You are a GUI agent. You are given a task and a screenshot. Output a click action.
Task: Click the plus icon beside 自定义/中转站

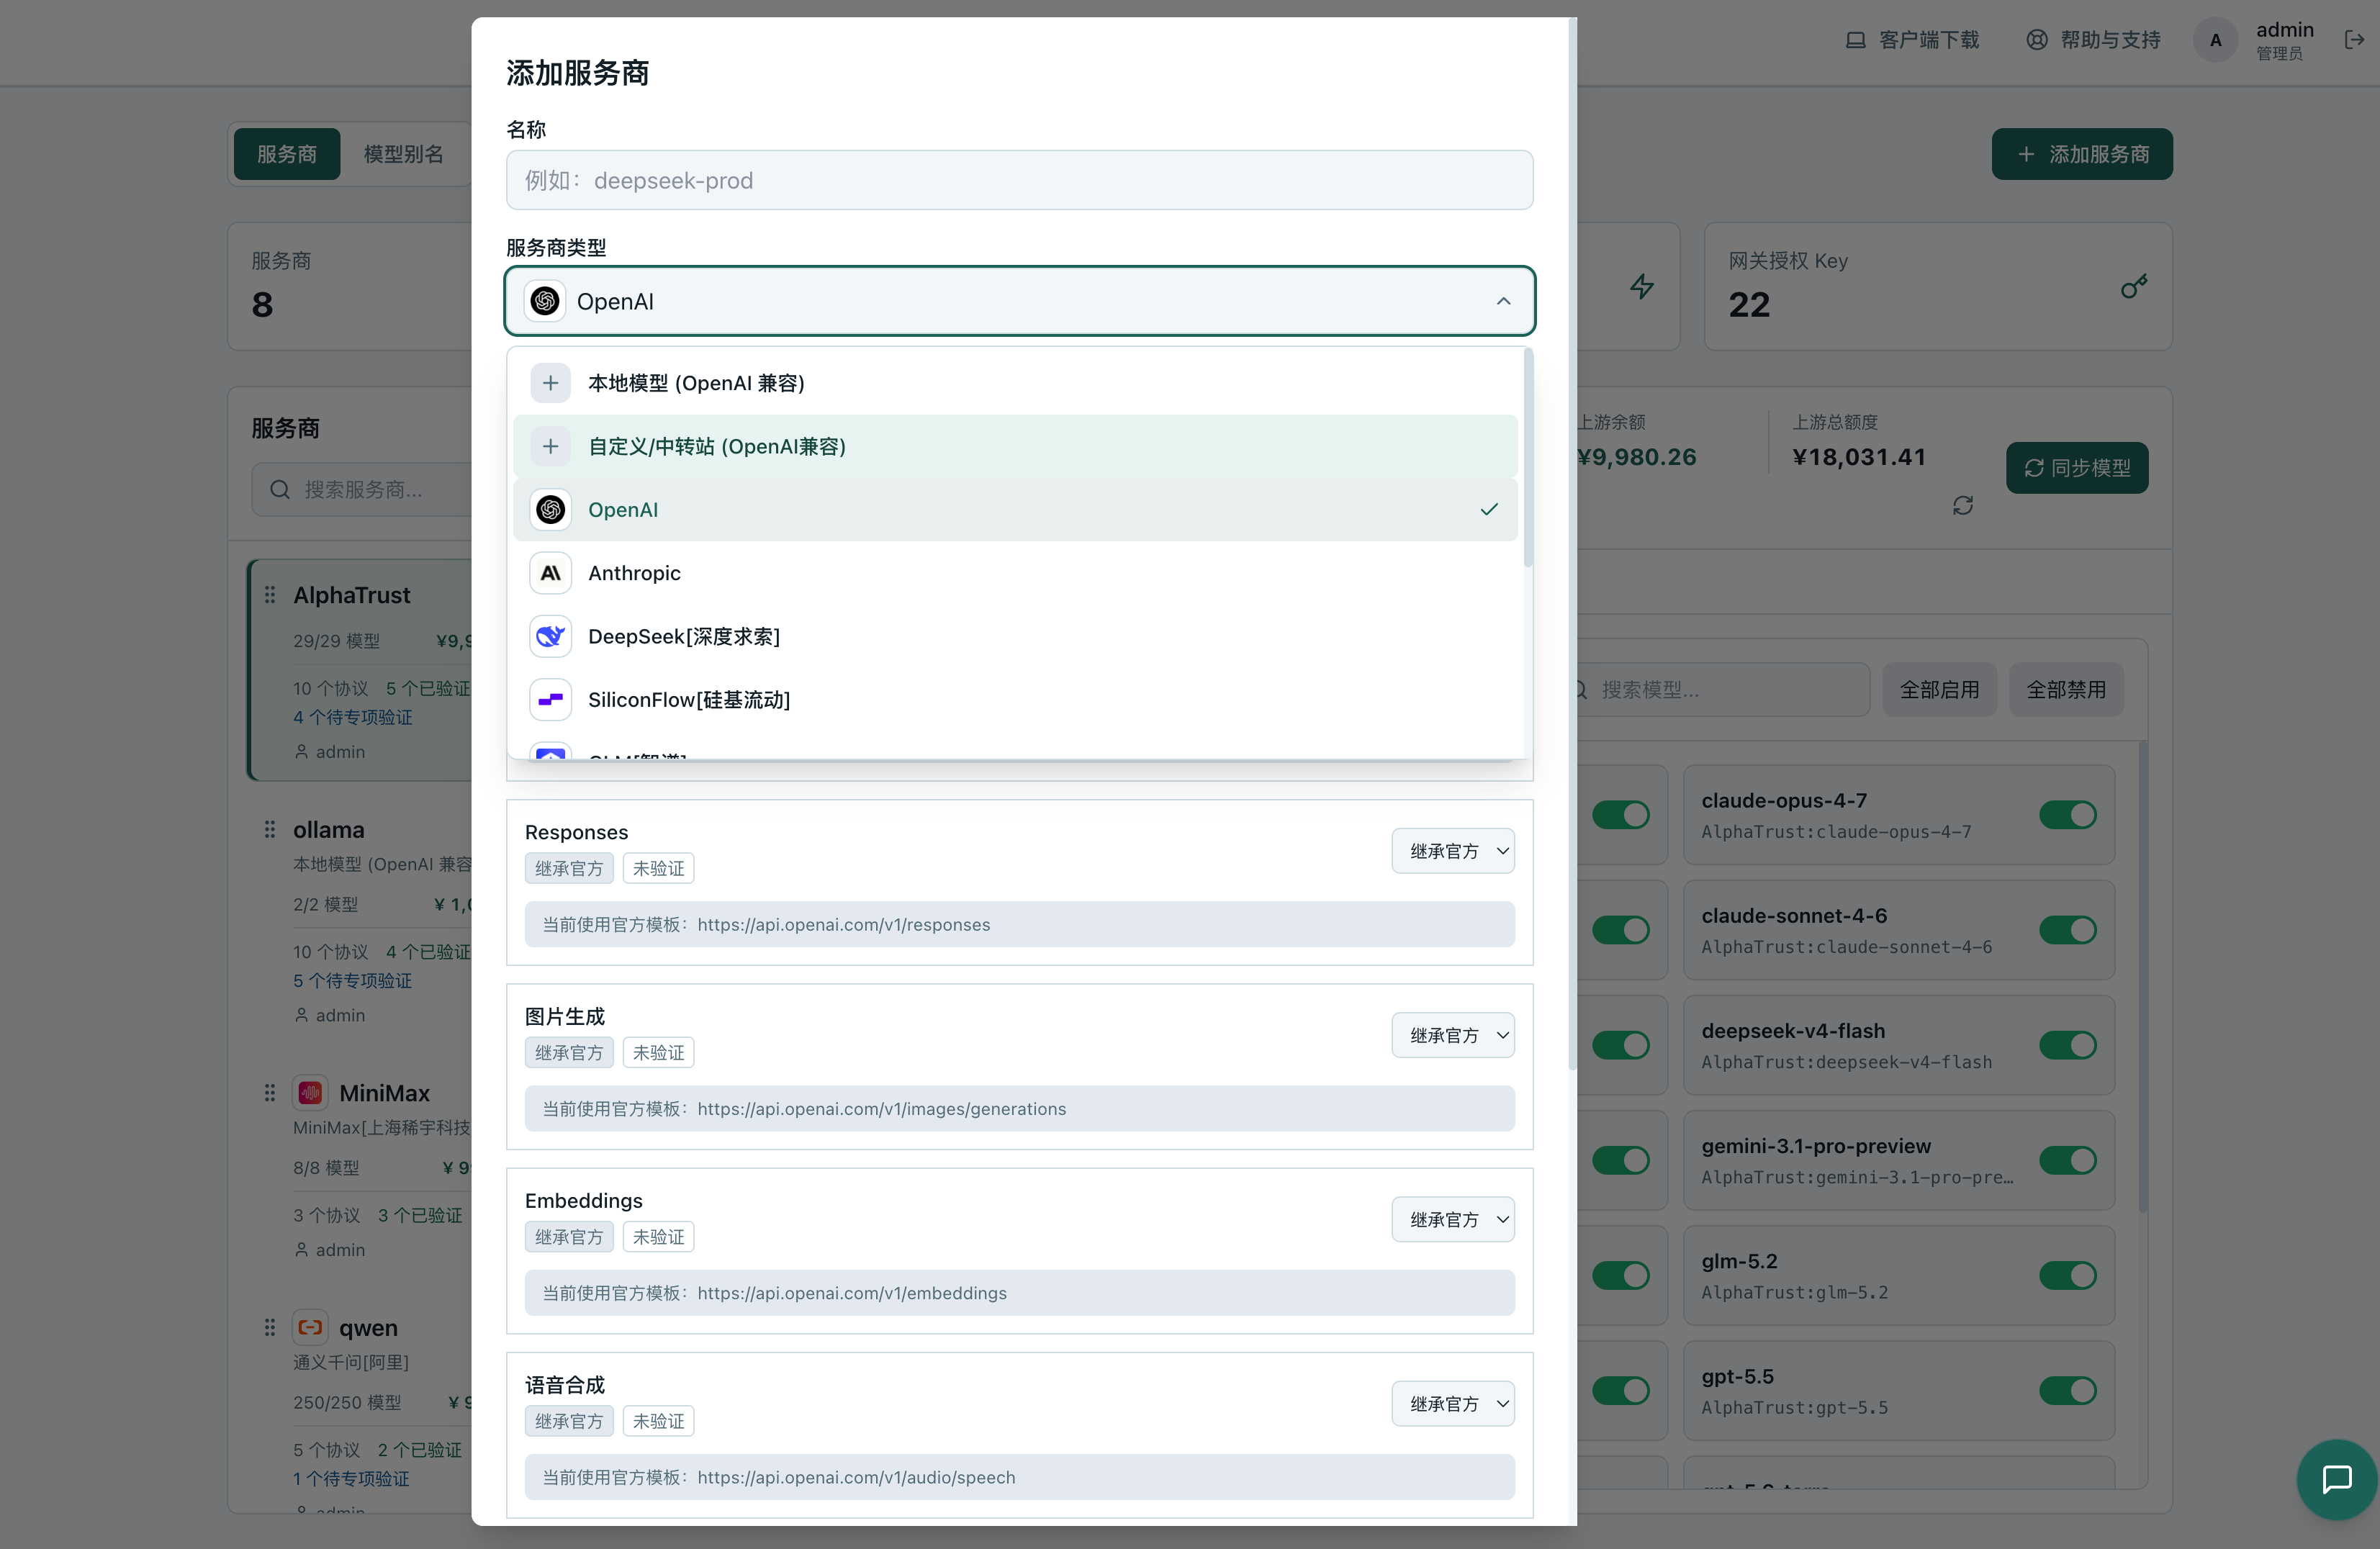point(550,446)
